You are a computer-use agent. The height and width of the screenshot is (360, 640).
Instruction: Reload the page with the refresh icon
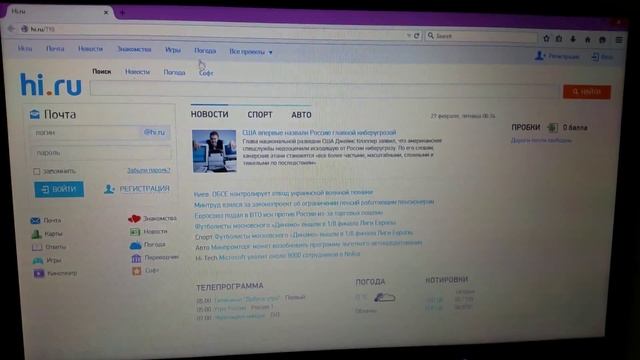tap(417, 36)
